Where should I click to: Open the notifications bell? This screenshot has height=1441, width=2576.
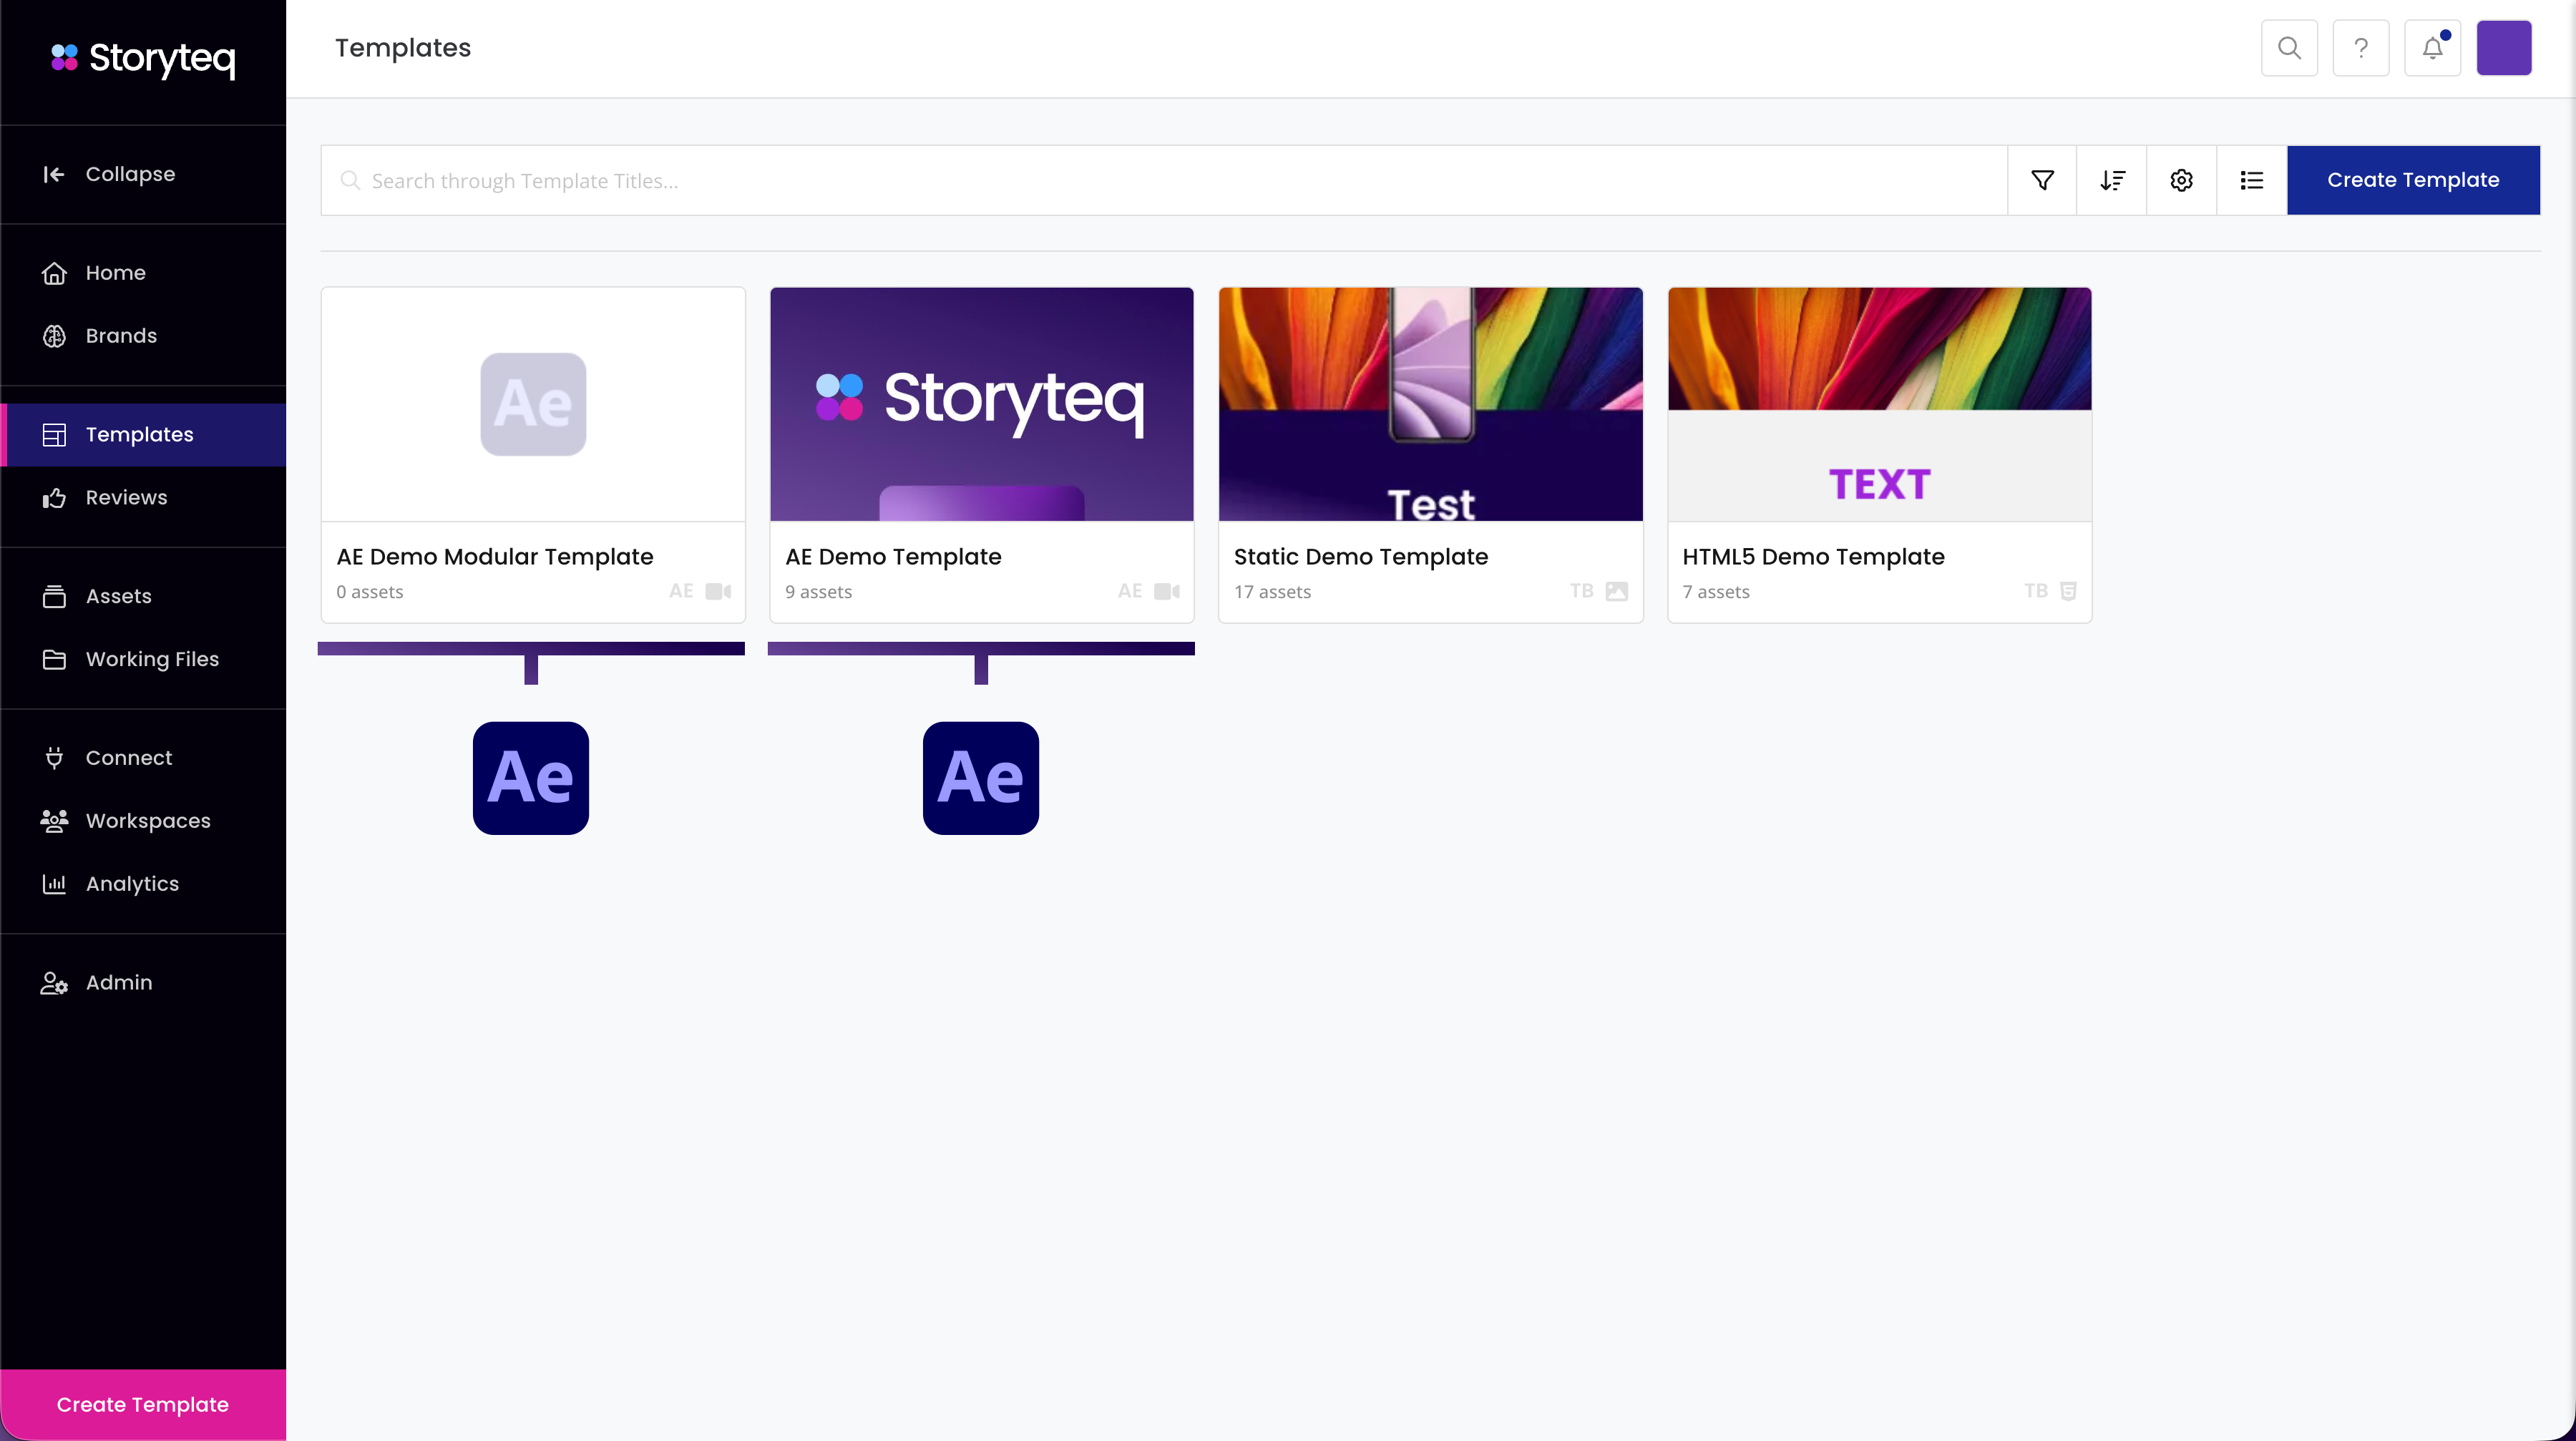pos(2432,47)
